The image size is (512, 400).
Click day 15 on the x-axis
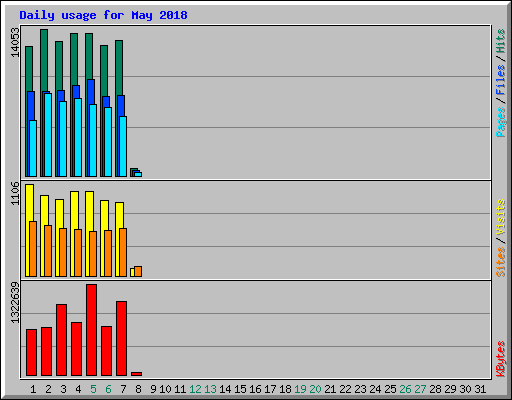[240, 389]
